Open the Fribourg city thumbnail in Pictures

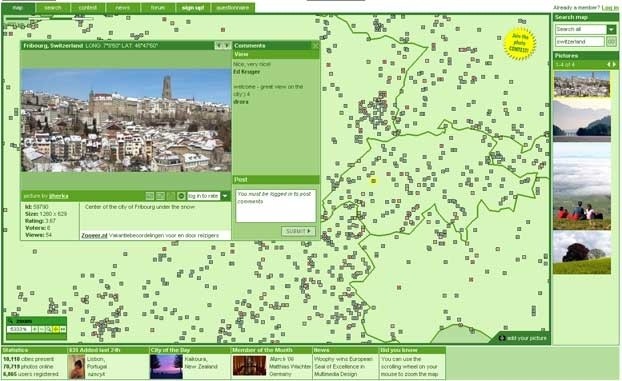pyautogui.click(x=582, y=84)
